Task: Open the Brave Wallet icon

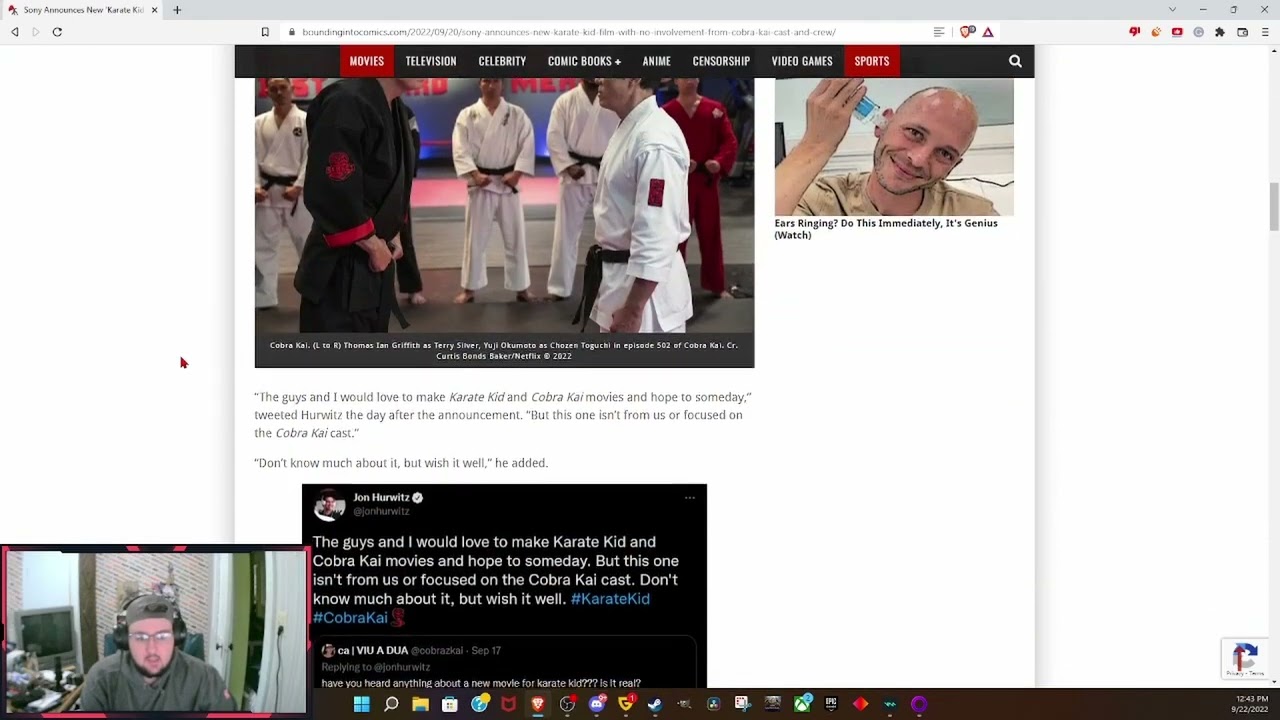Action: 1242,32
